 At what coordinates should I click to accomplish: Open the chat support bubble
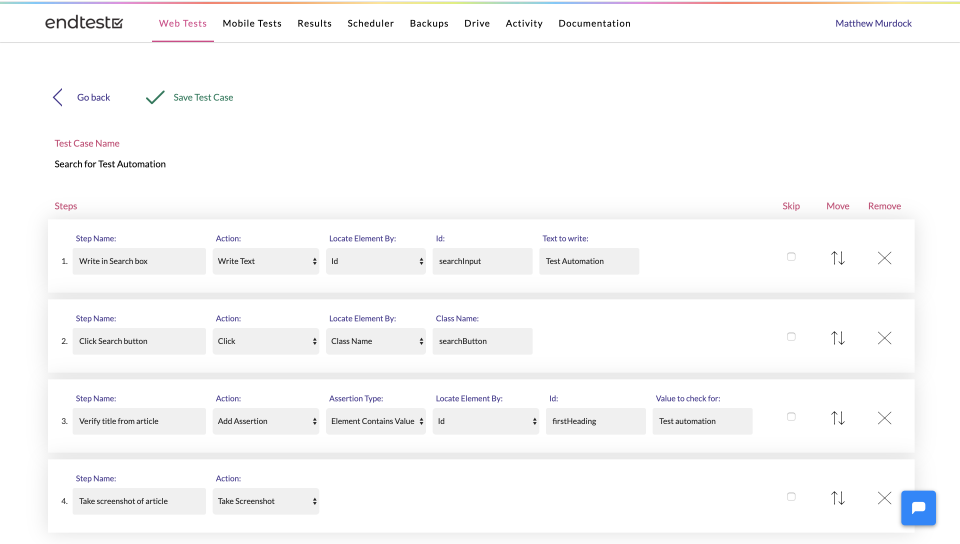click(918, 508)
